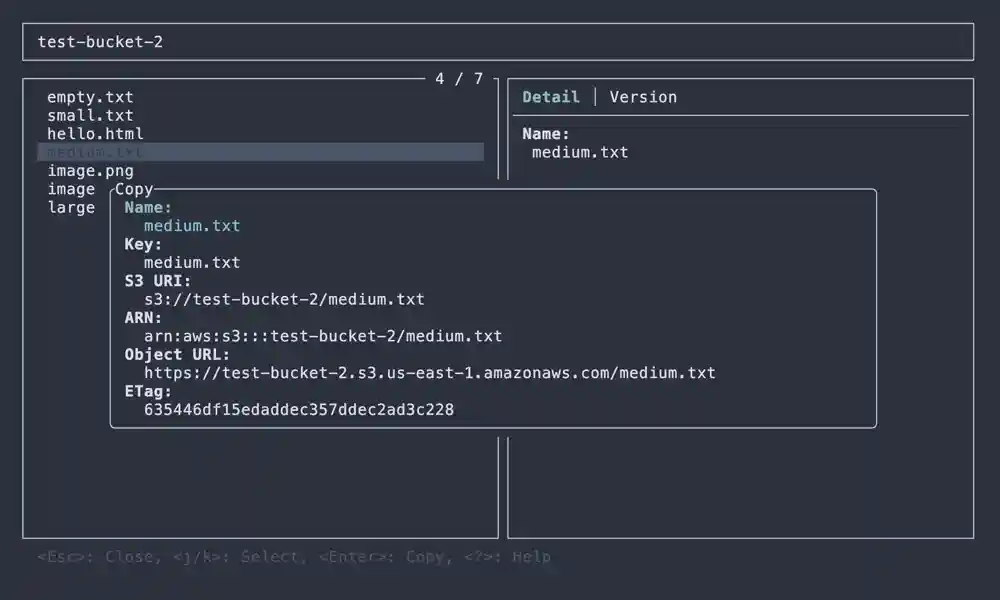Select the small.txt file entry

90,115
